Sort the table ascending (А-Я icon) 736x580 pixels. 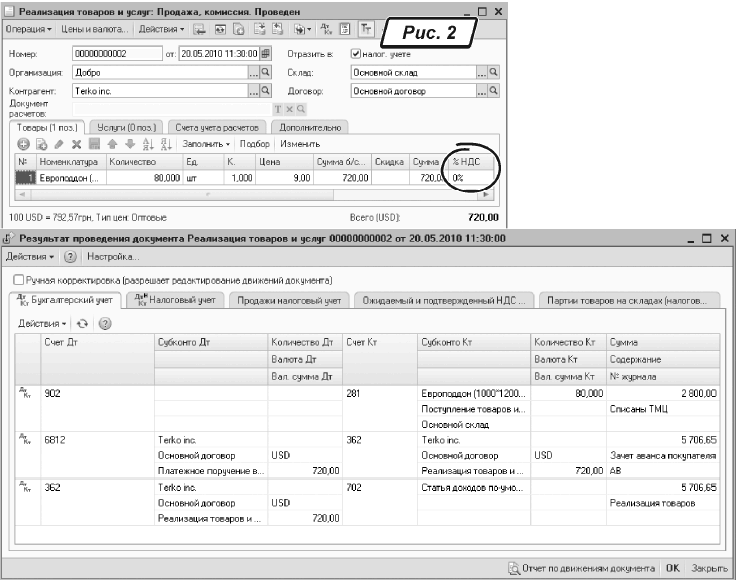click(x=147, y=144)
